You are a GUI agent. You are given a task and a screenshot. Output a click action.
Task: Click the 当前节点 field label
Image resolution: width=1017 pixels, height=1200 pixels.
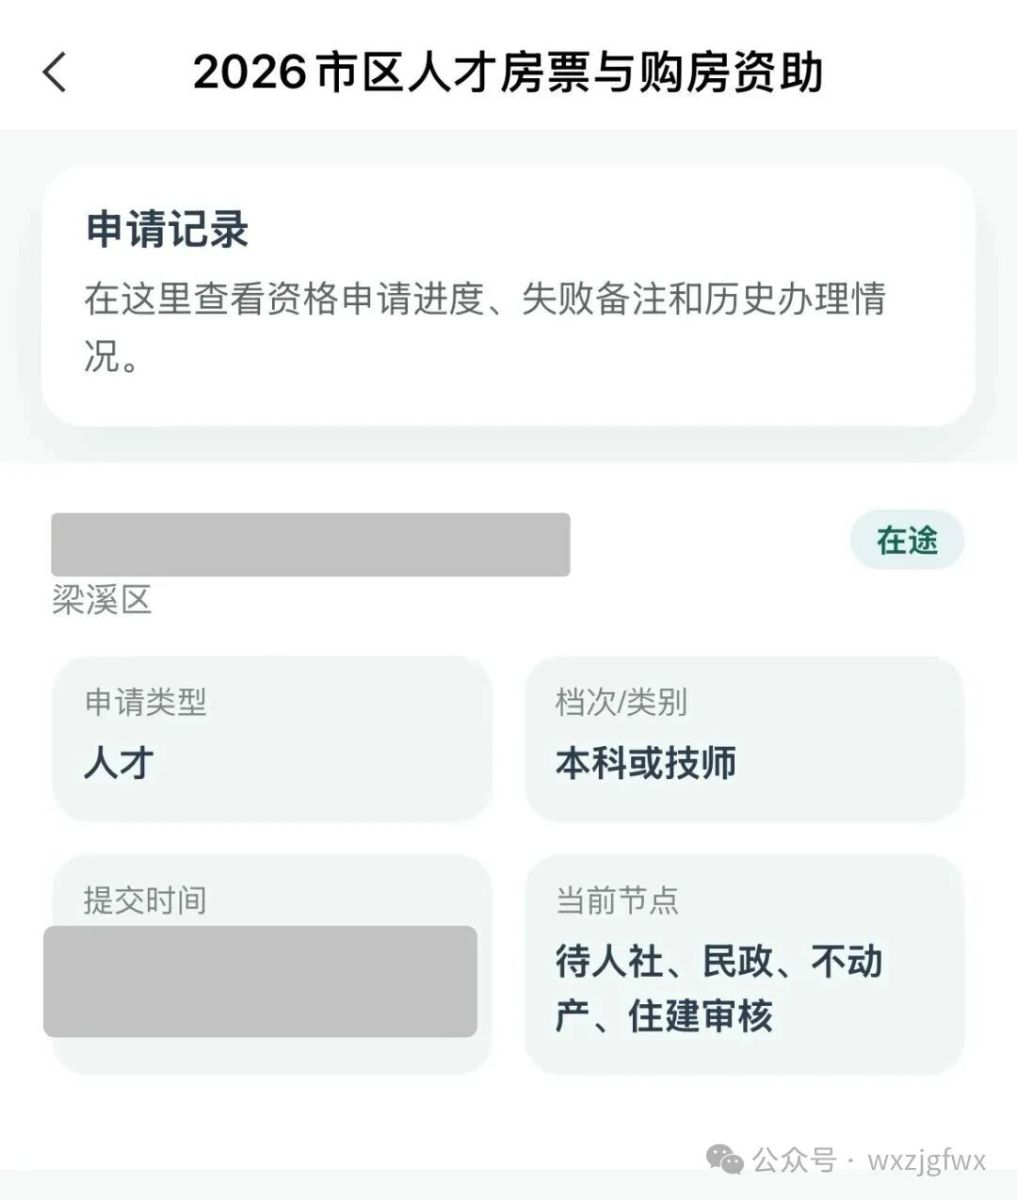tap(617, 900)
